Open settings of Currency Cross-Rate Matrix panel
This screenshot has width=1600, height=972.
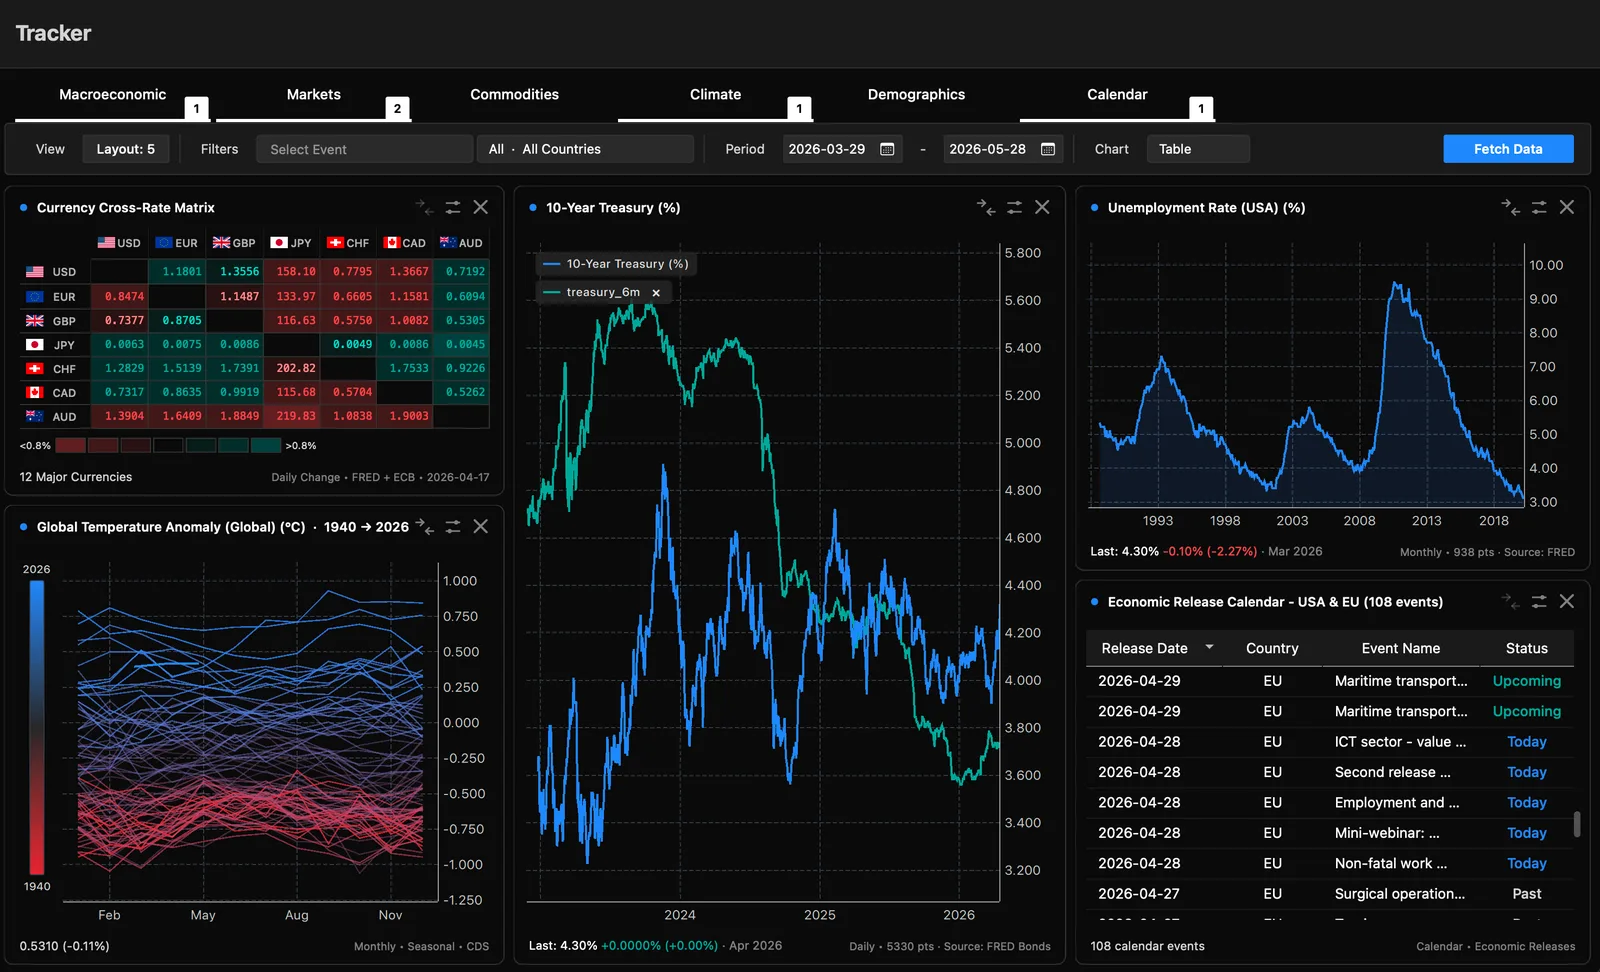click(x=453, y=207)
